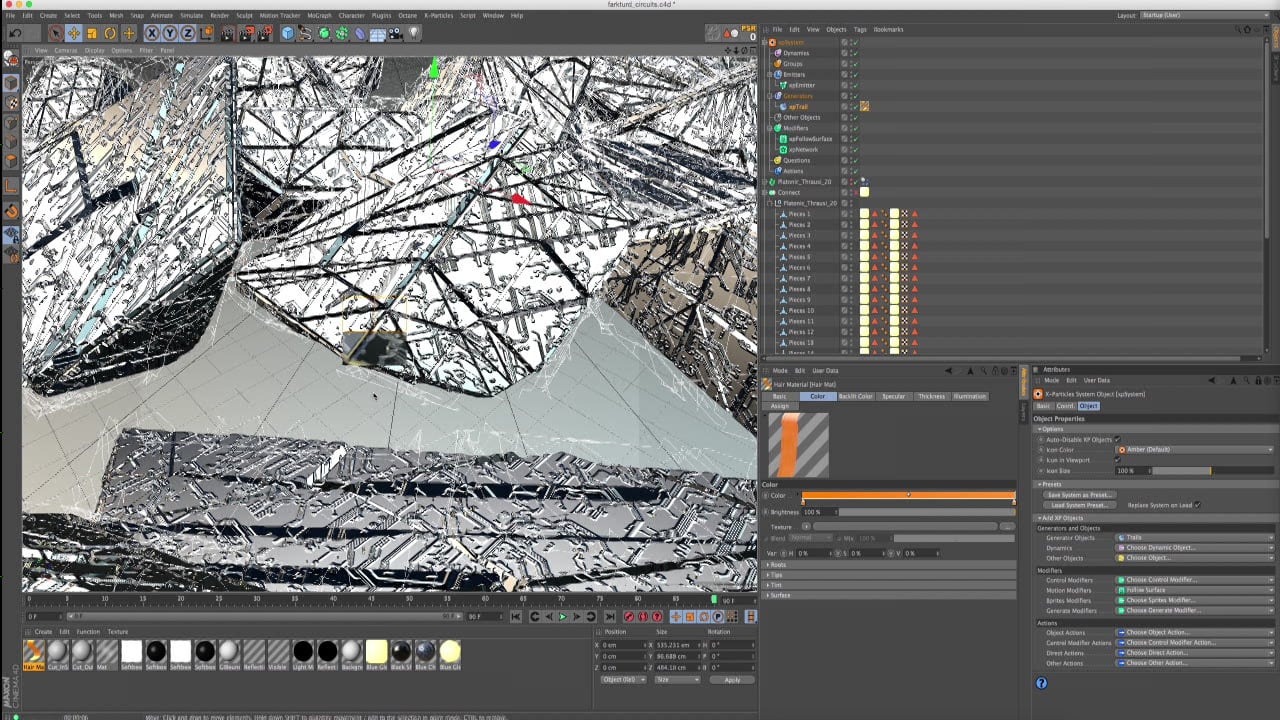1280x720 pixels.
Task: Go to end of animation
Action: pos(609,617)
